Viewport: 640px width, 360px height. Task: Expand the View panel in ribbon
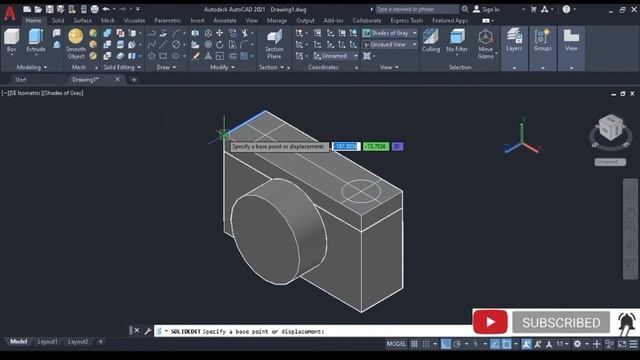(389, 67)
